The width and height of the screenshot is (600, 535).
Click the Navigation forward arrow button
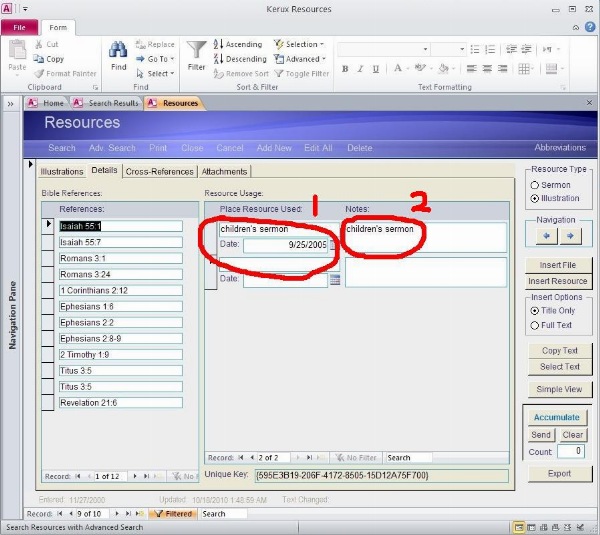click(x=570, y=236)
